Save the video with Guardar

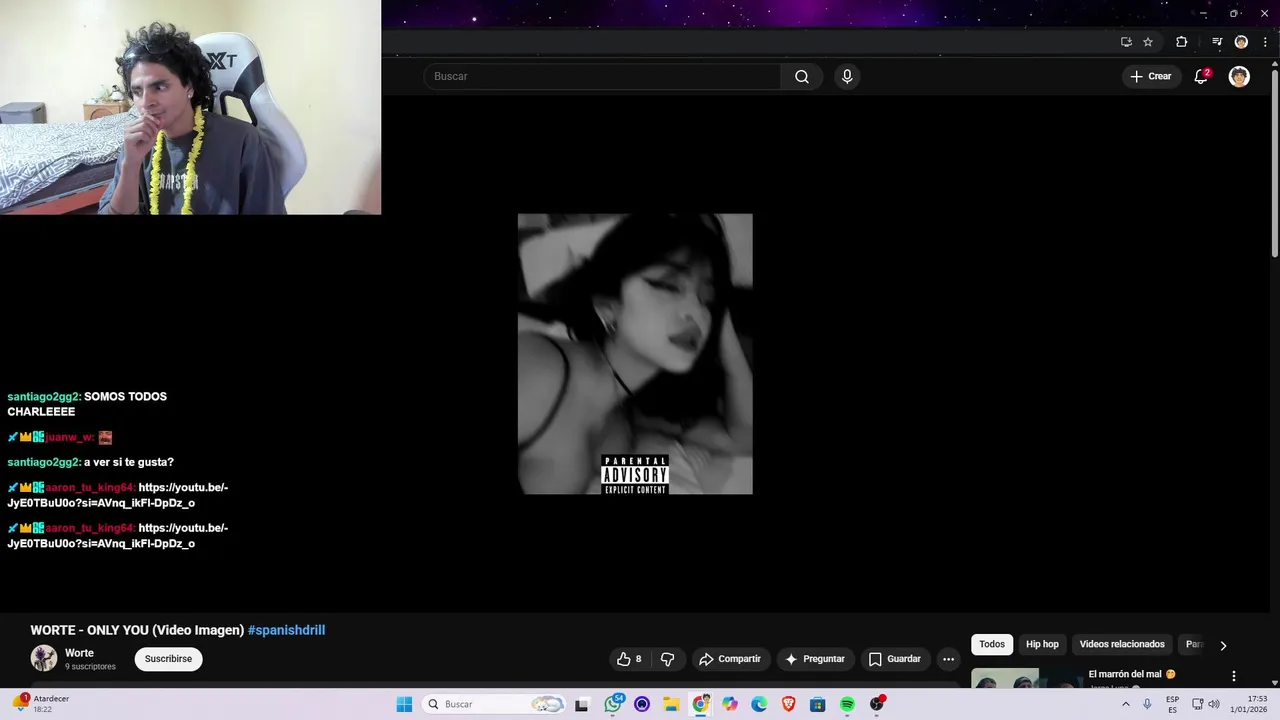894,659
